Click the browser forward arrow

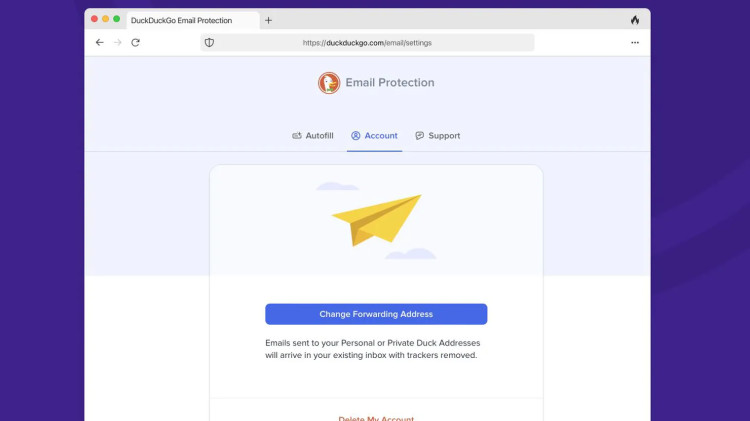point(118,43)
